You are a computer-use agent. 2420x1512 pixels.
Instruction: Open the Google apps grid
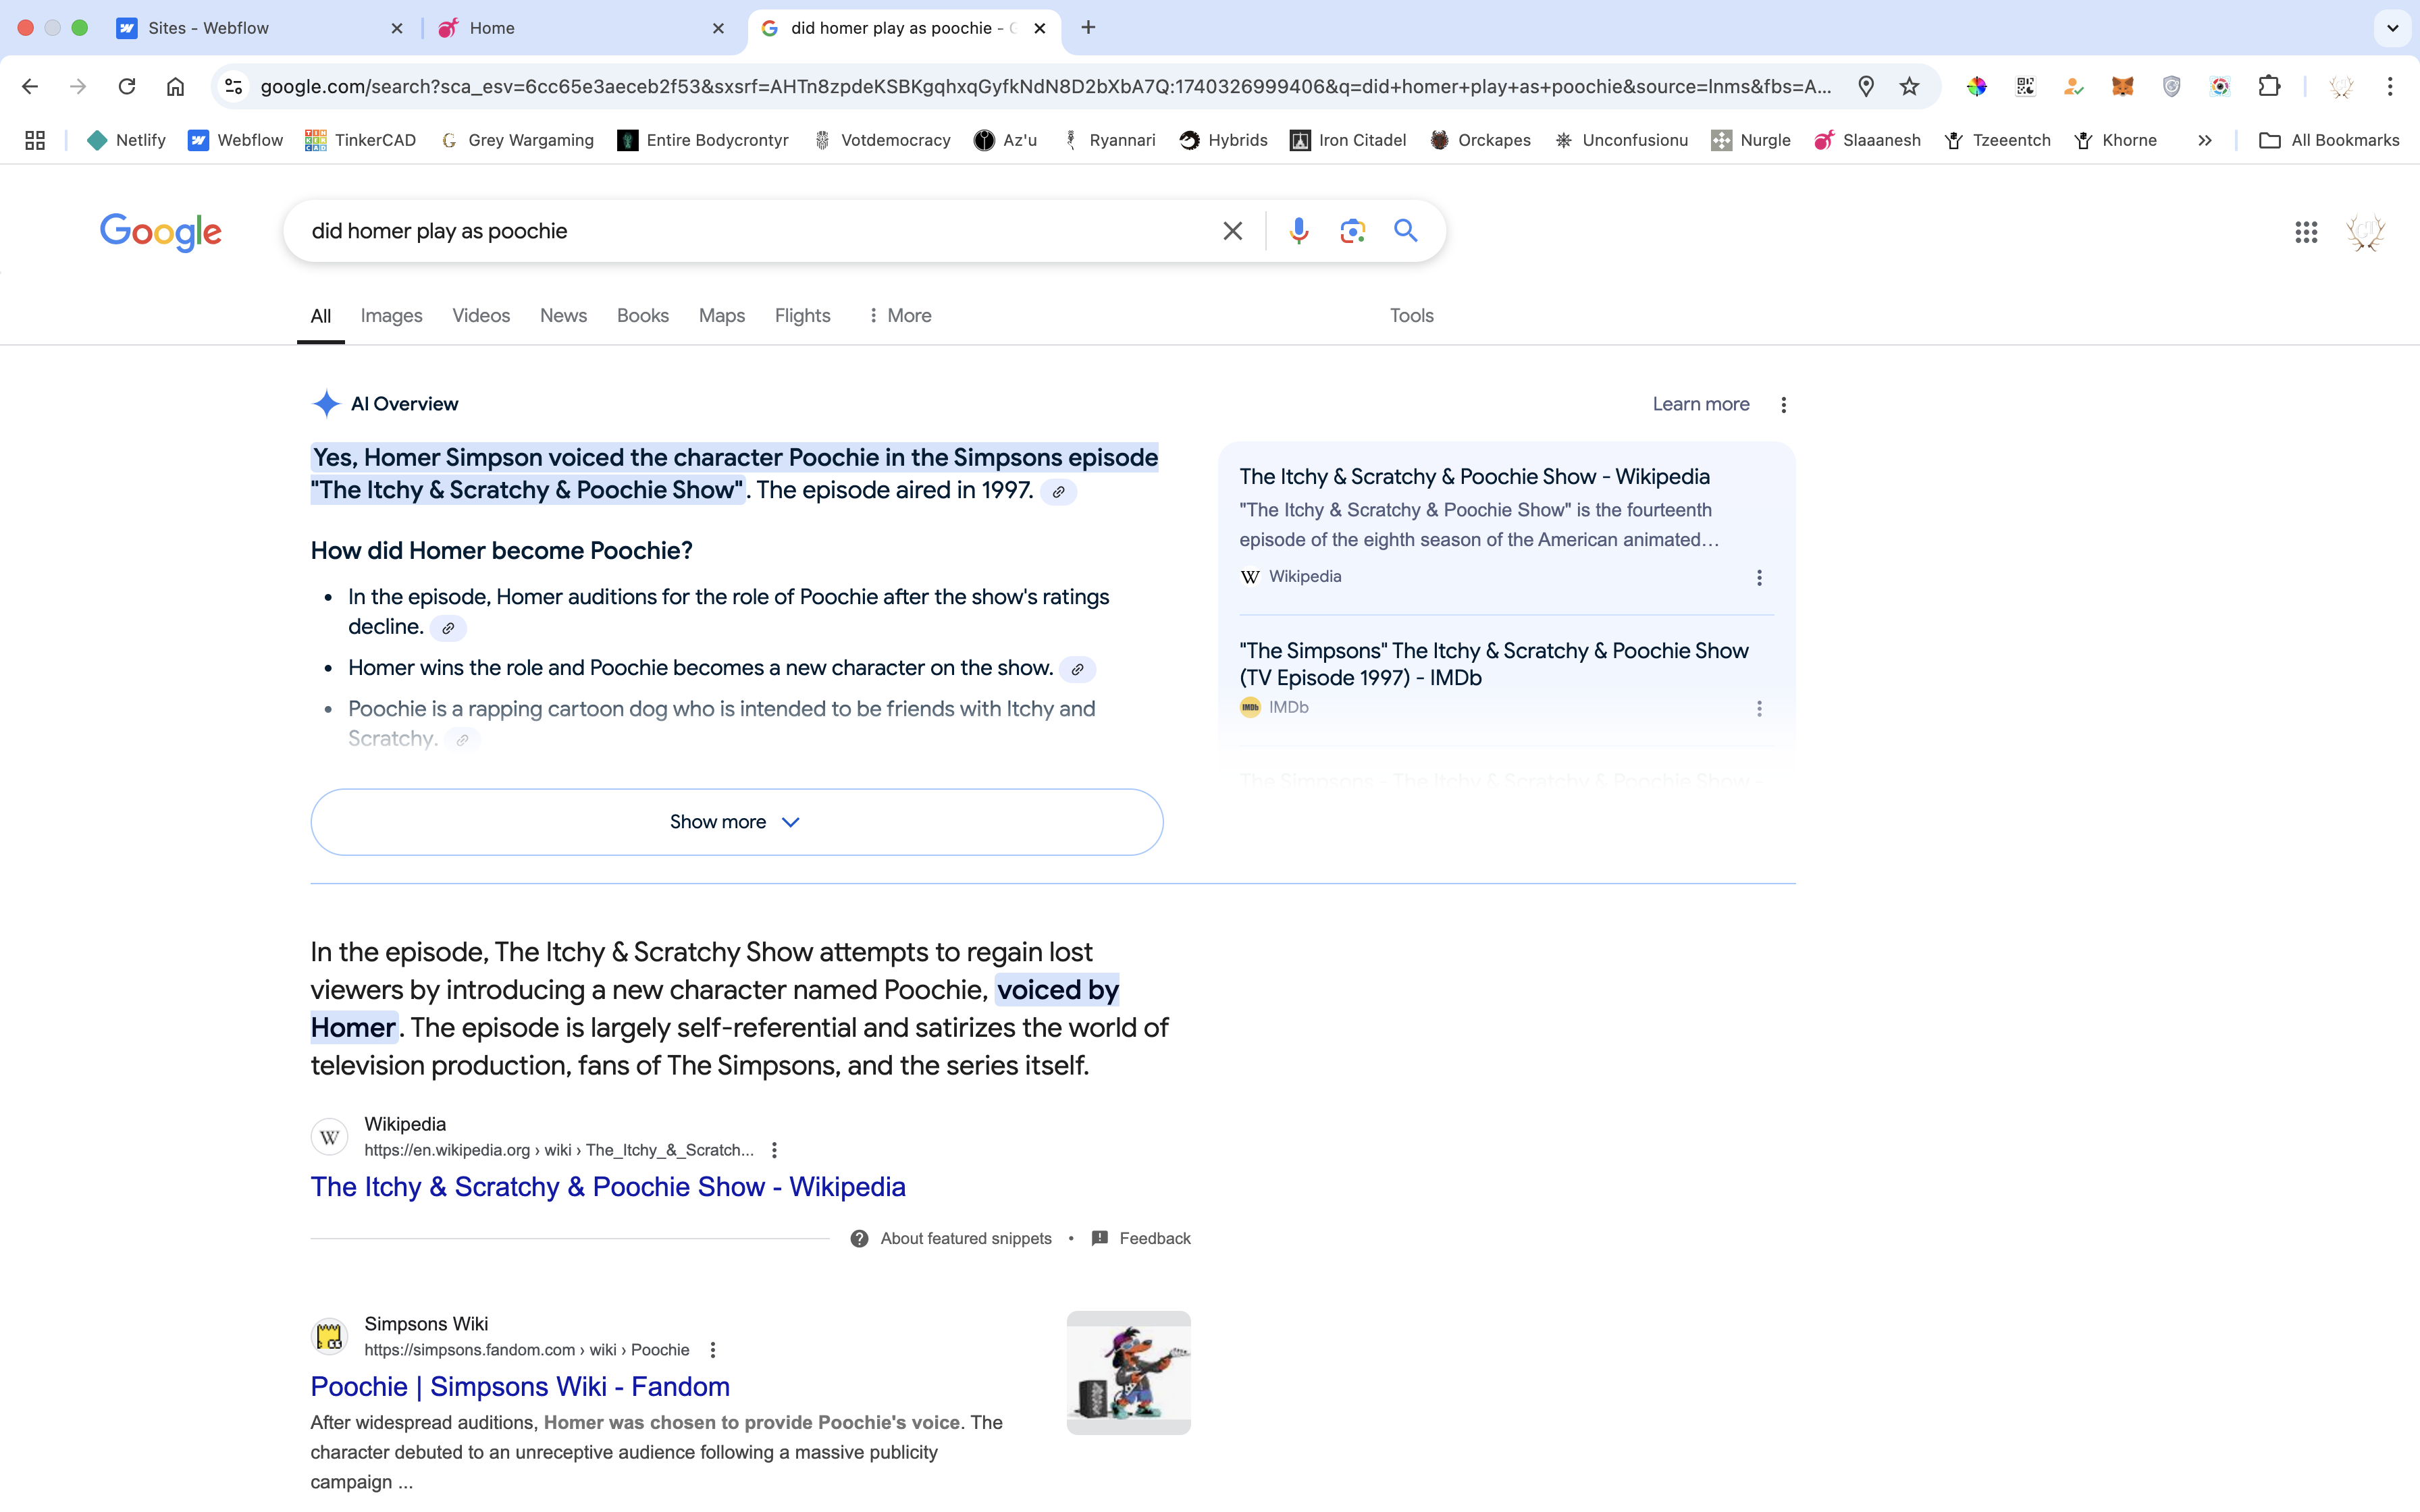tap(2306, 232)
